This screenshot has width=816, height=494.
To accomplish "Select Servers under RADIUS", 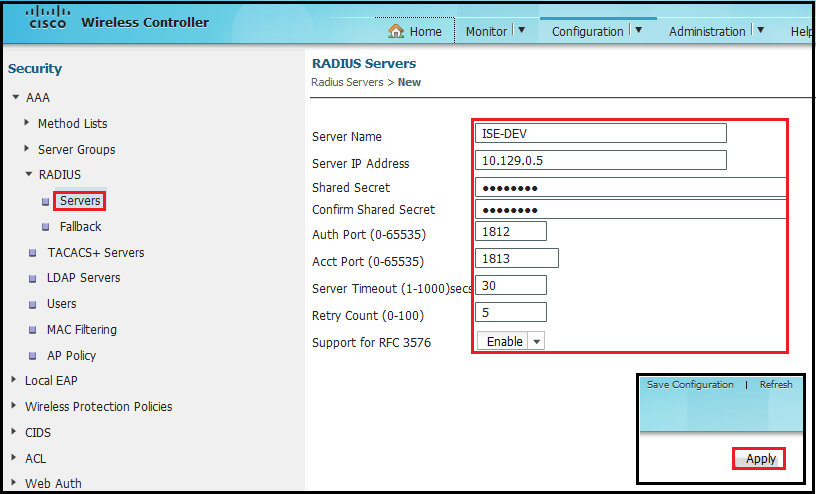I will click(x=80, y=201).
